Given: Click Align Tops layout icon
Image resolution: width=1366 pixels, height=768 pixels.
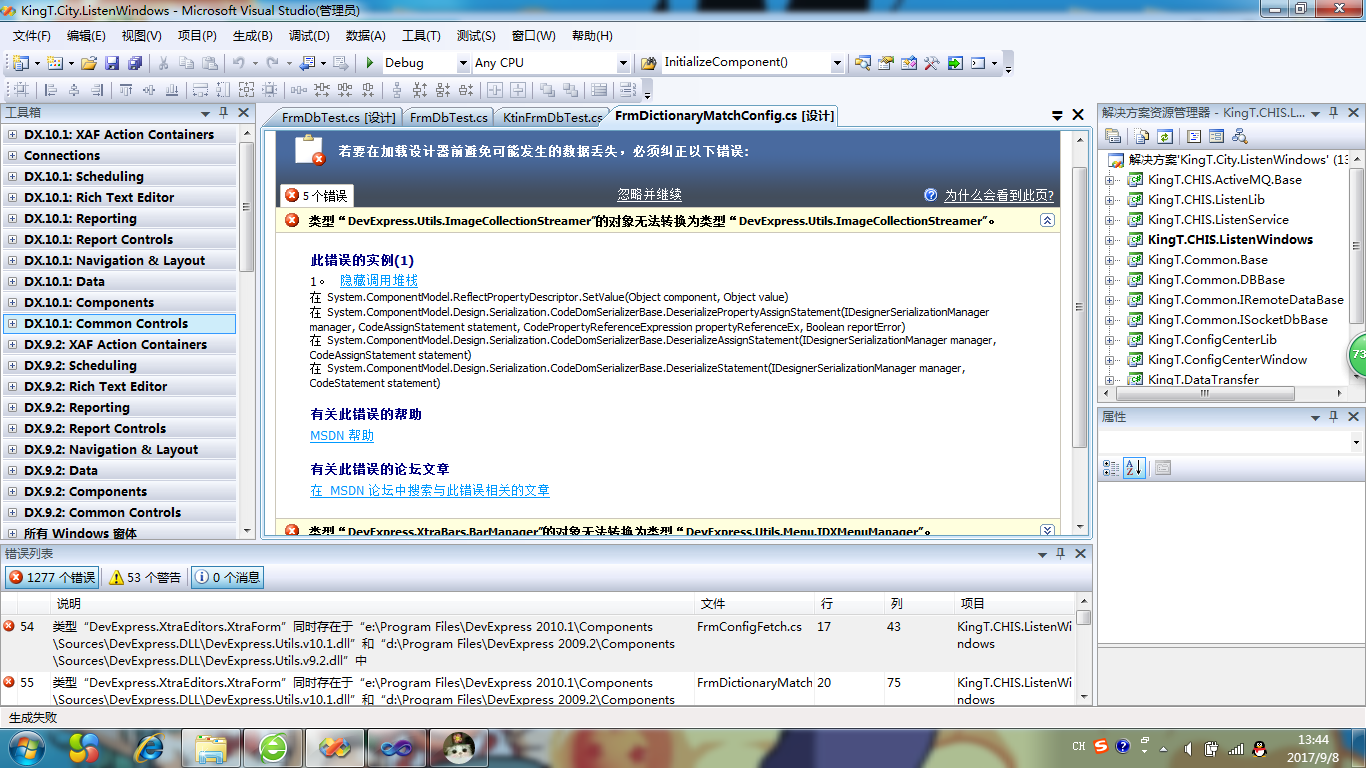Looking at the screenshot, I should click(127, 90).
